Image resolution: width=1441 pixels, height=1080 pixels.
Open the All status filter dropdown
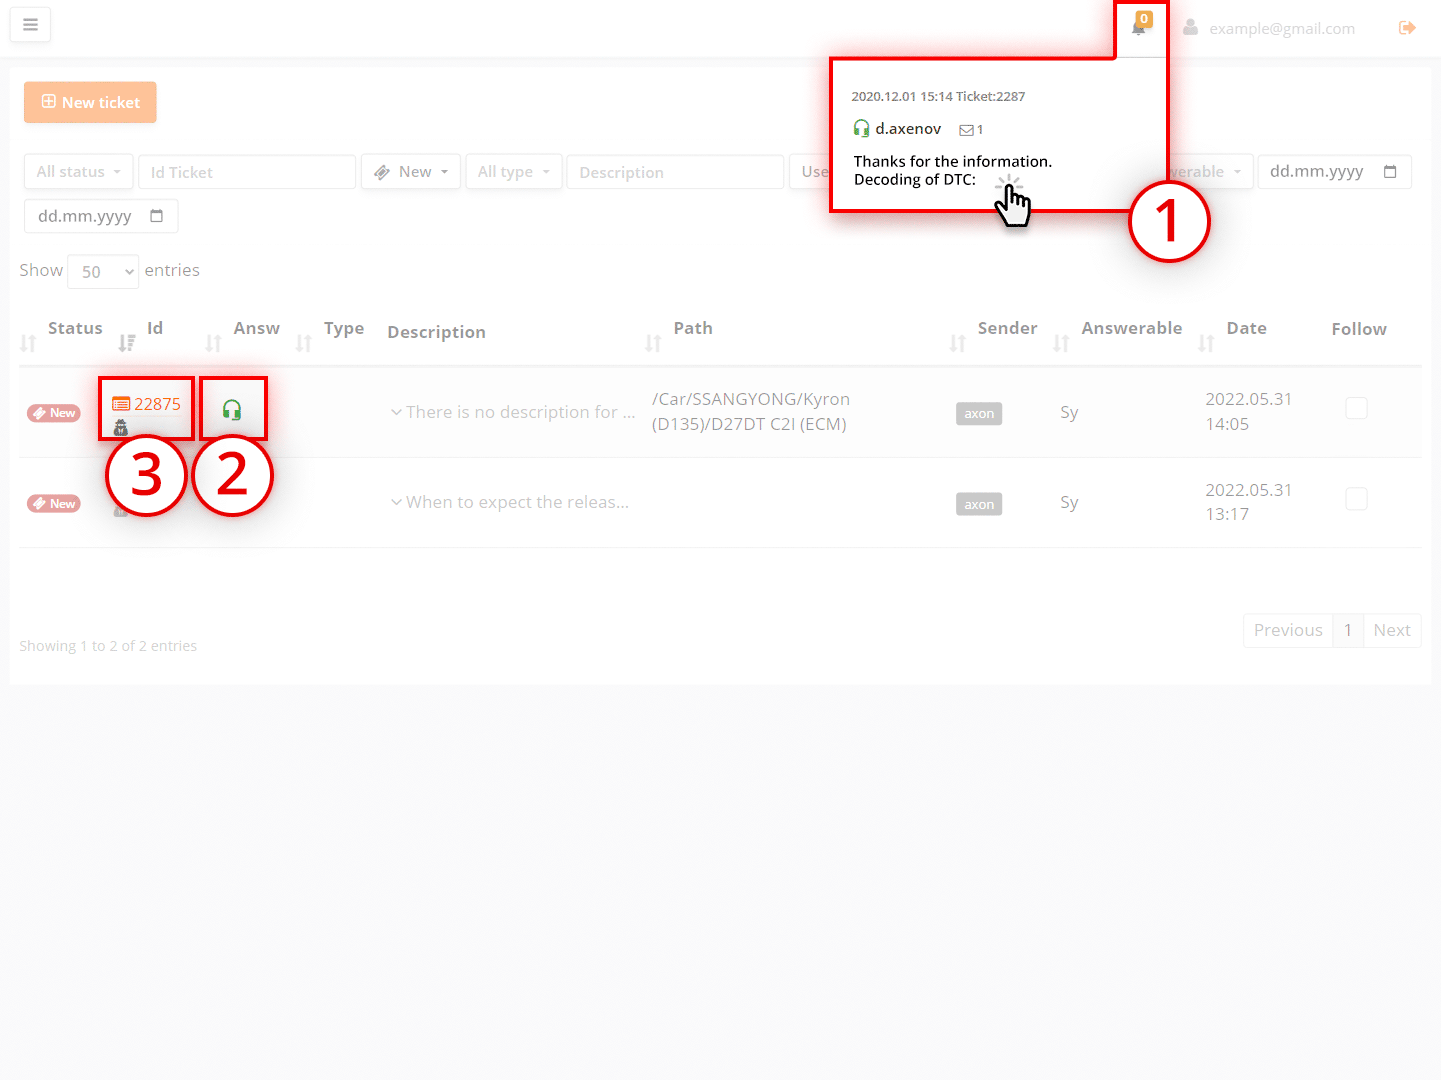pyautogui.click(x=78, y=172)
